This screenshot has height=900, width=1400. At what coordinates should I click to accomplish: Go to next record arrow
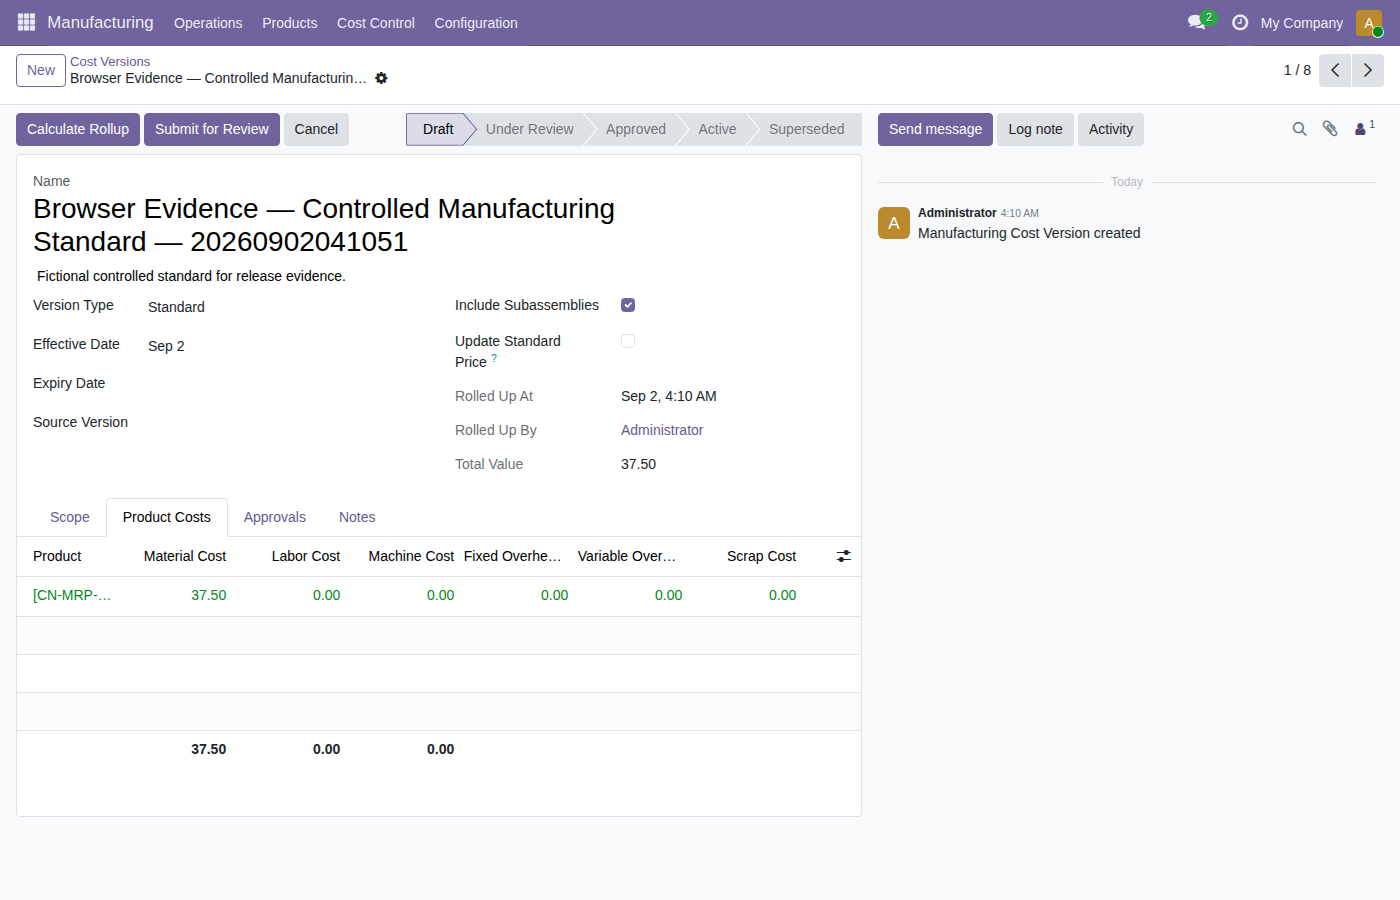[x=1368, y=70]
